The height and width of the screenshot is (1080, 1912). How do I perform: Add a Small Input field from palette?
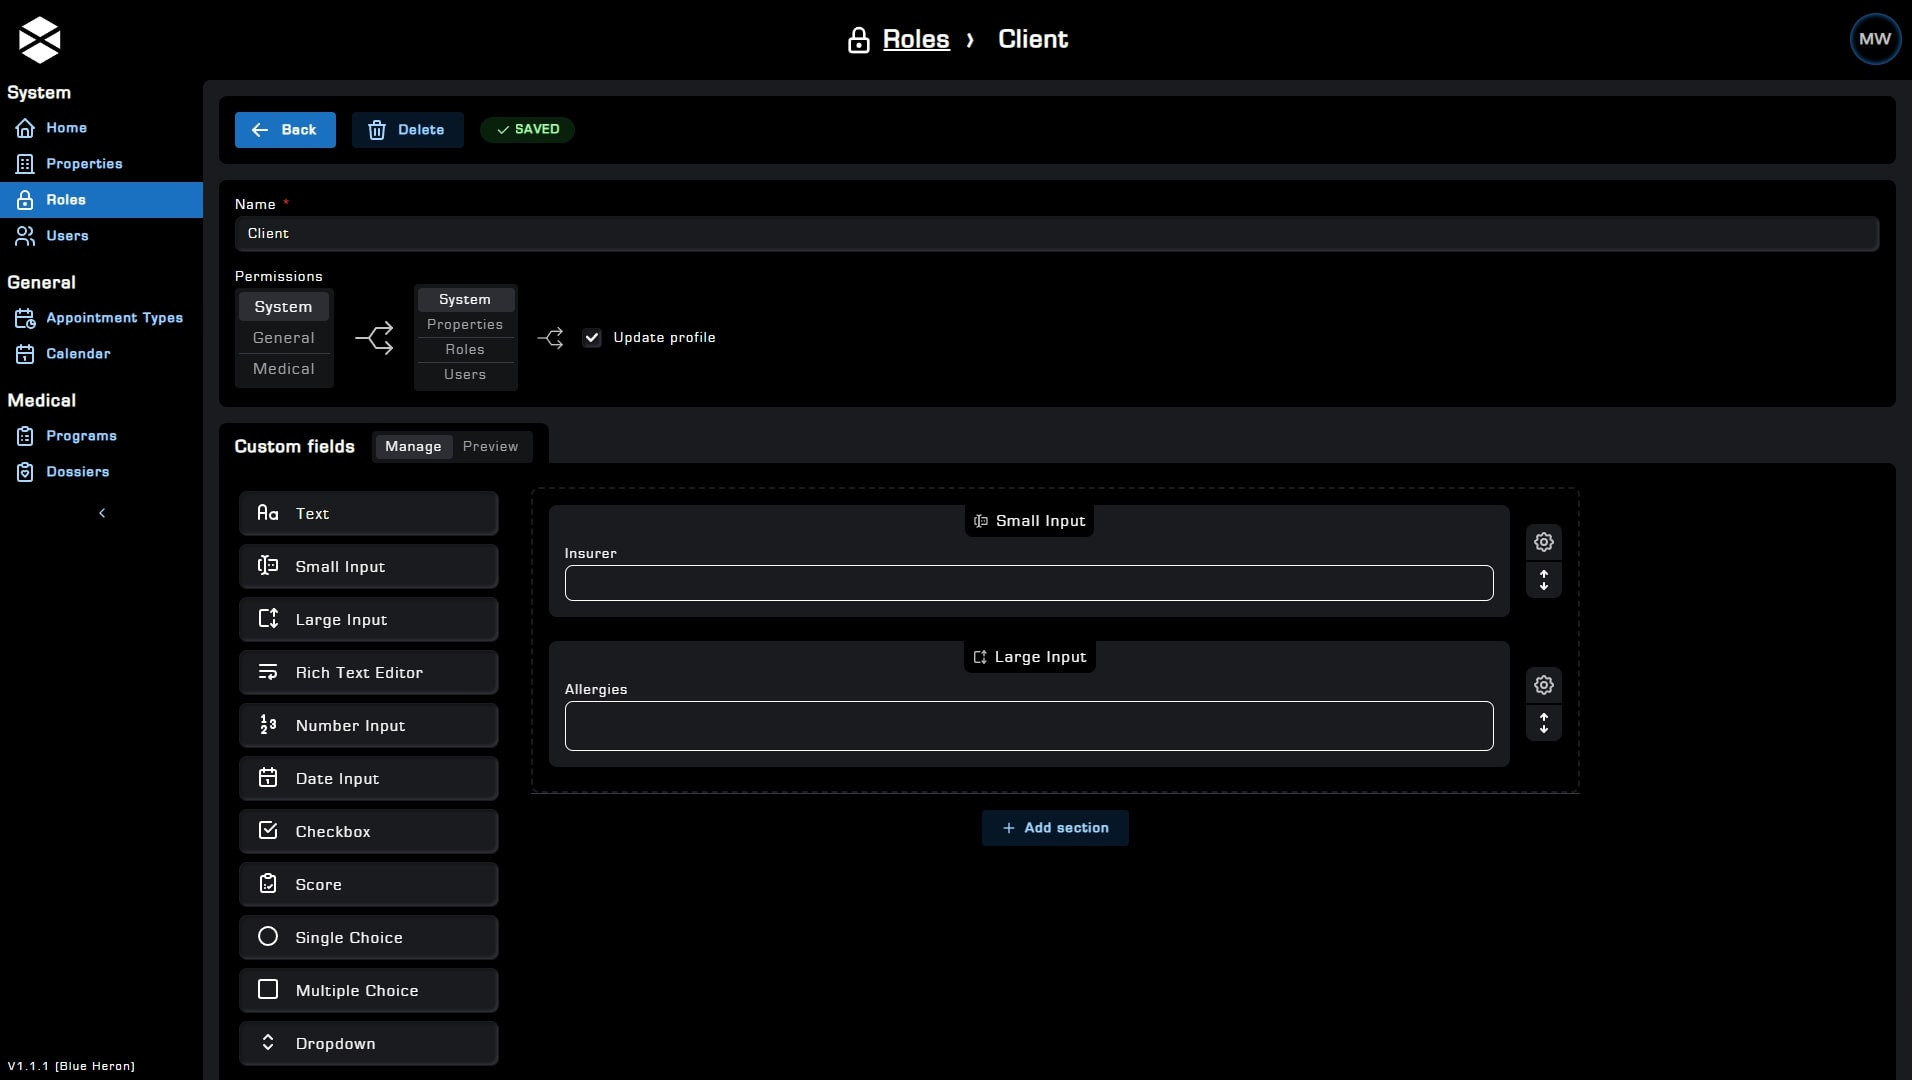point(368,566)
